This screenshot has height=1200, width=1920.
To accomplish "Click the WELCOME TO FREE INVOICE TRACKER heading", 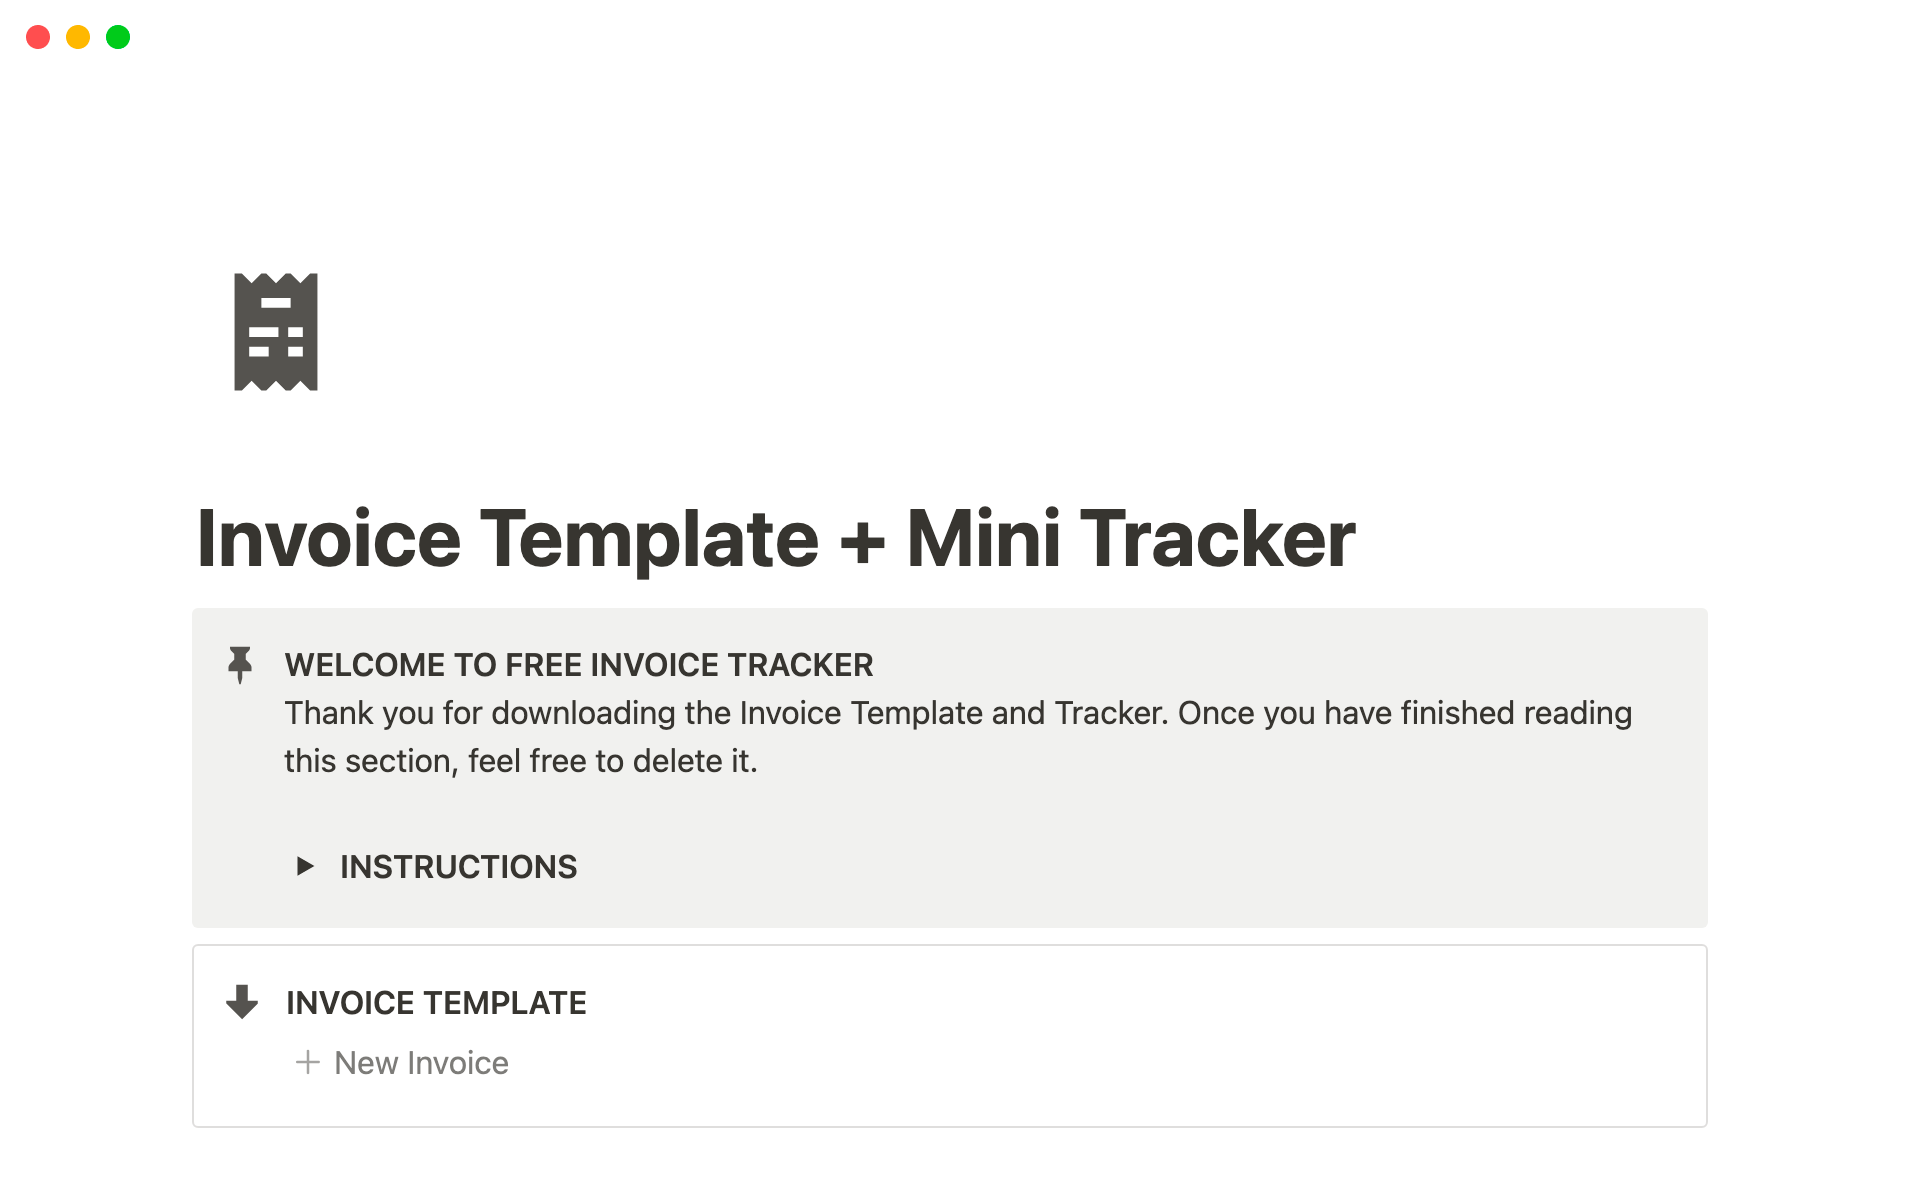I will (578, 665).
